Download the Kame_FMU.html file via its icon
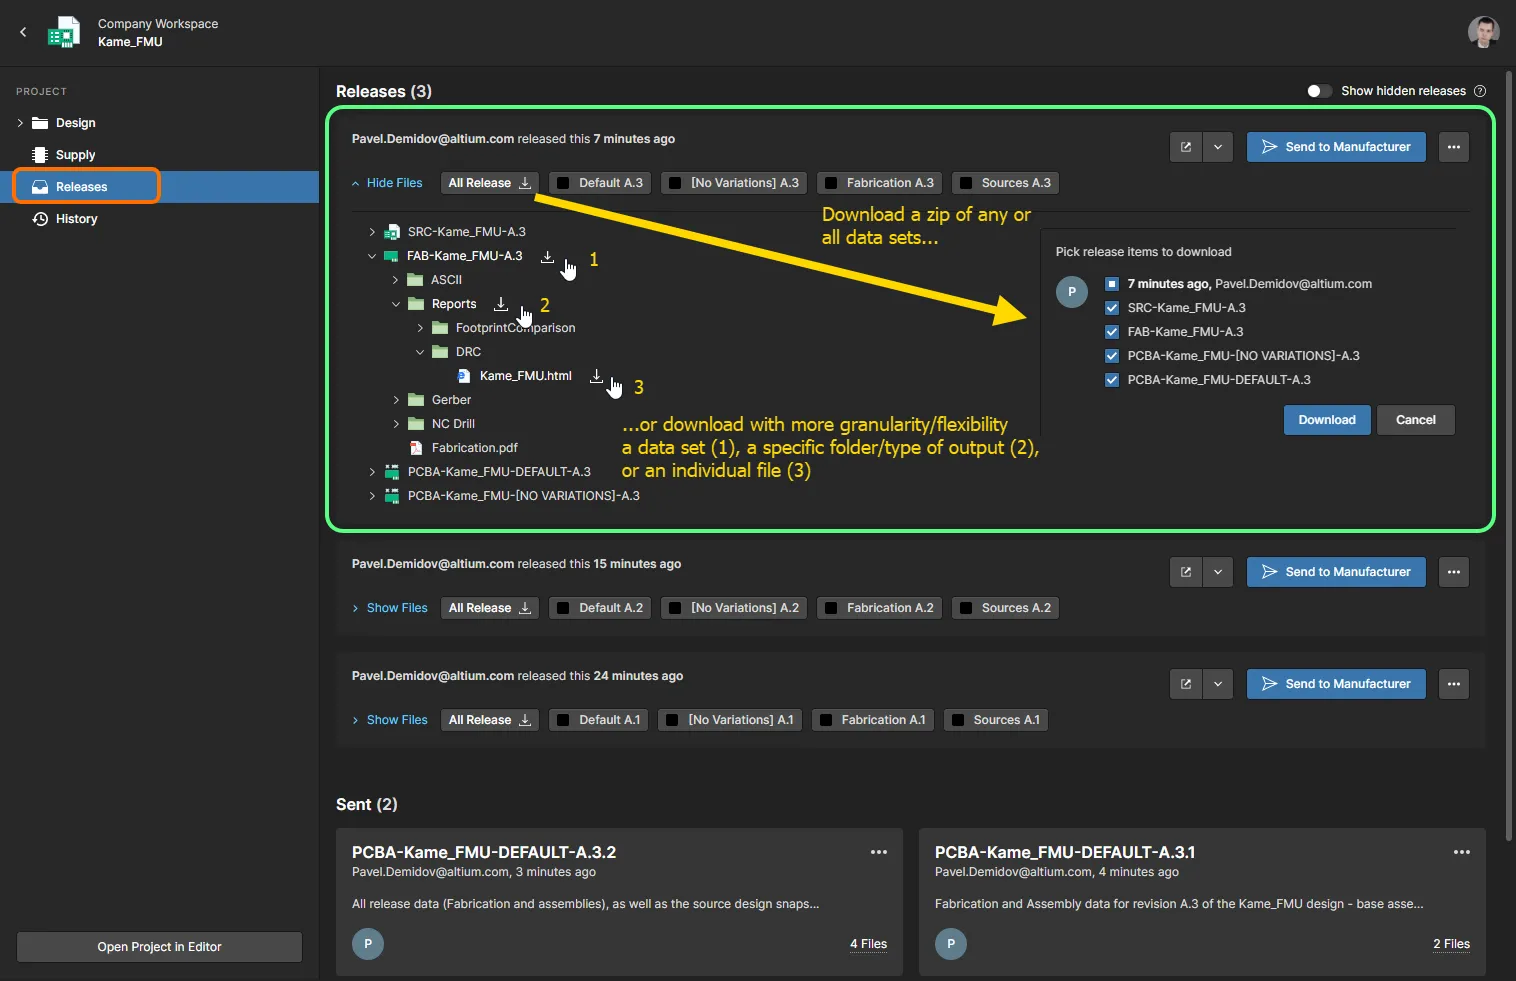Image resolution: width=1516 pixels, height=981 pixels. click(596, 376)
